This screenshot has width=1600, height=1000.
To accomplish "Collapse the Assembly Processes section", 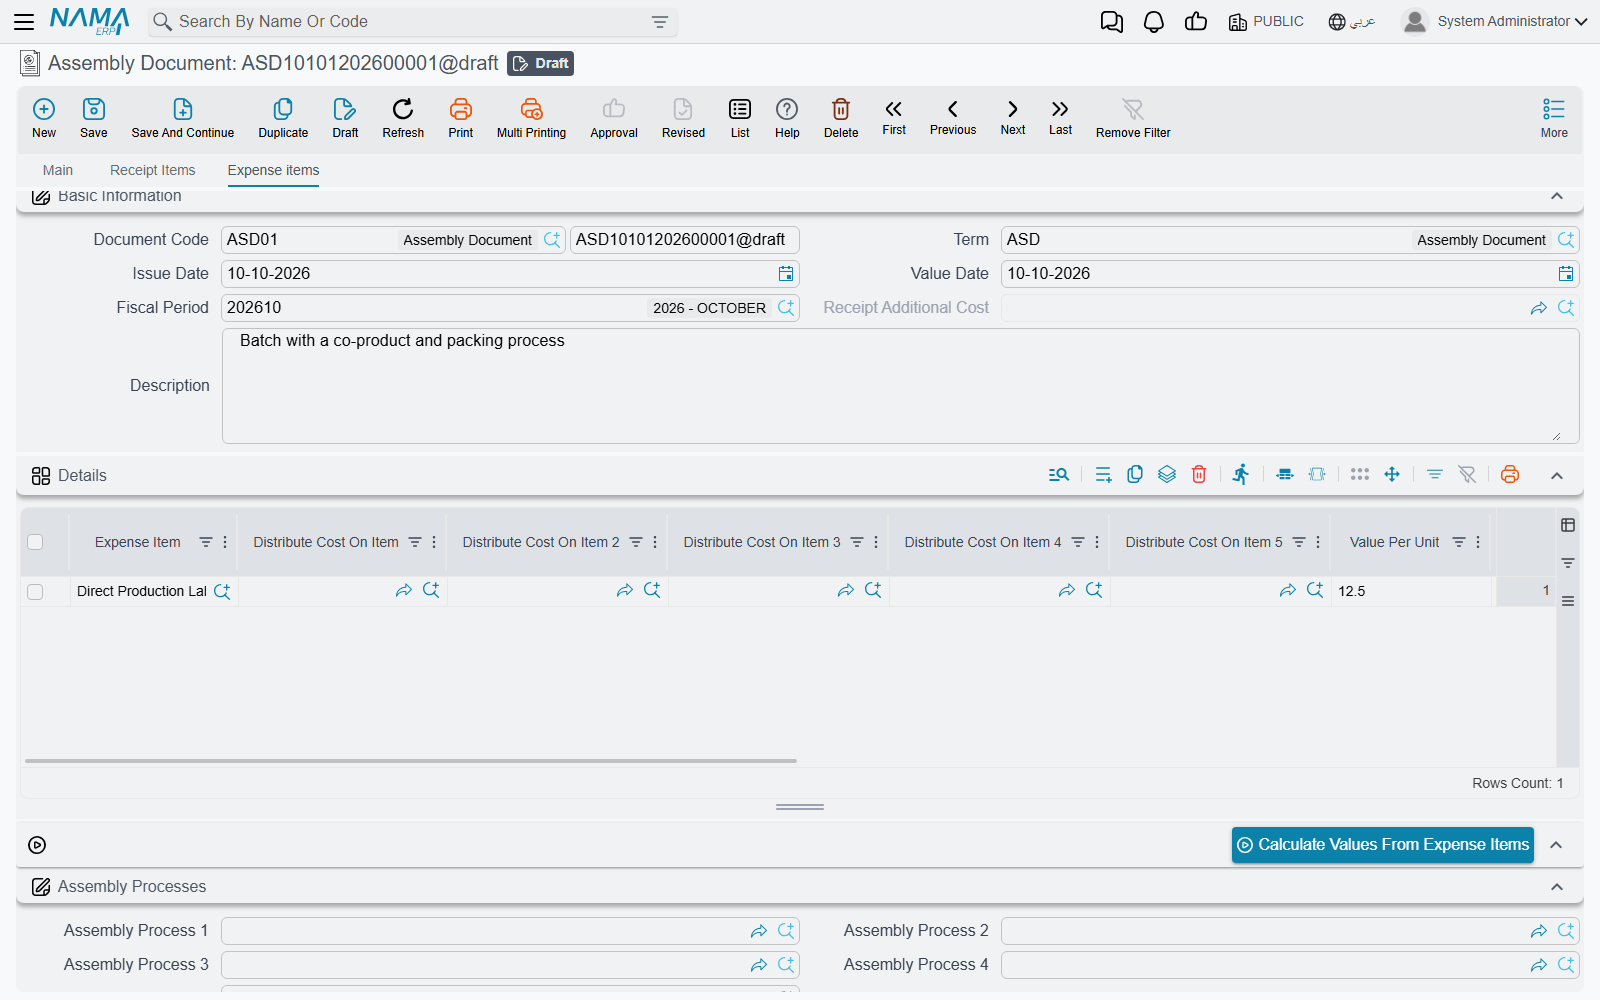I will click(1557, 887).
